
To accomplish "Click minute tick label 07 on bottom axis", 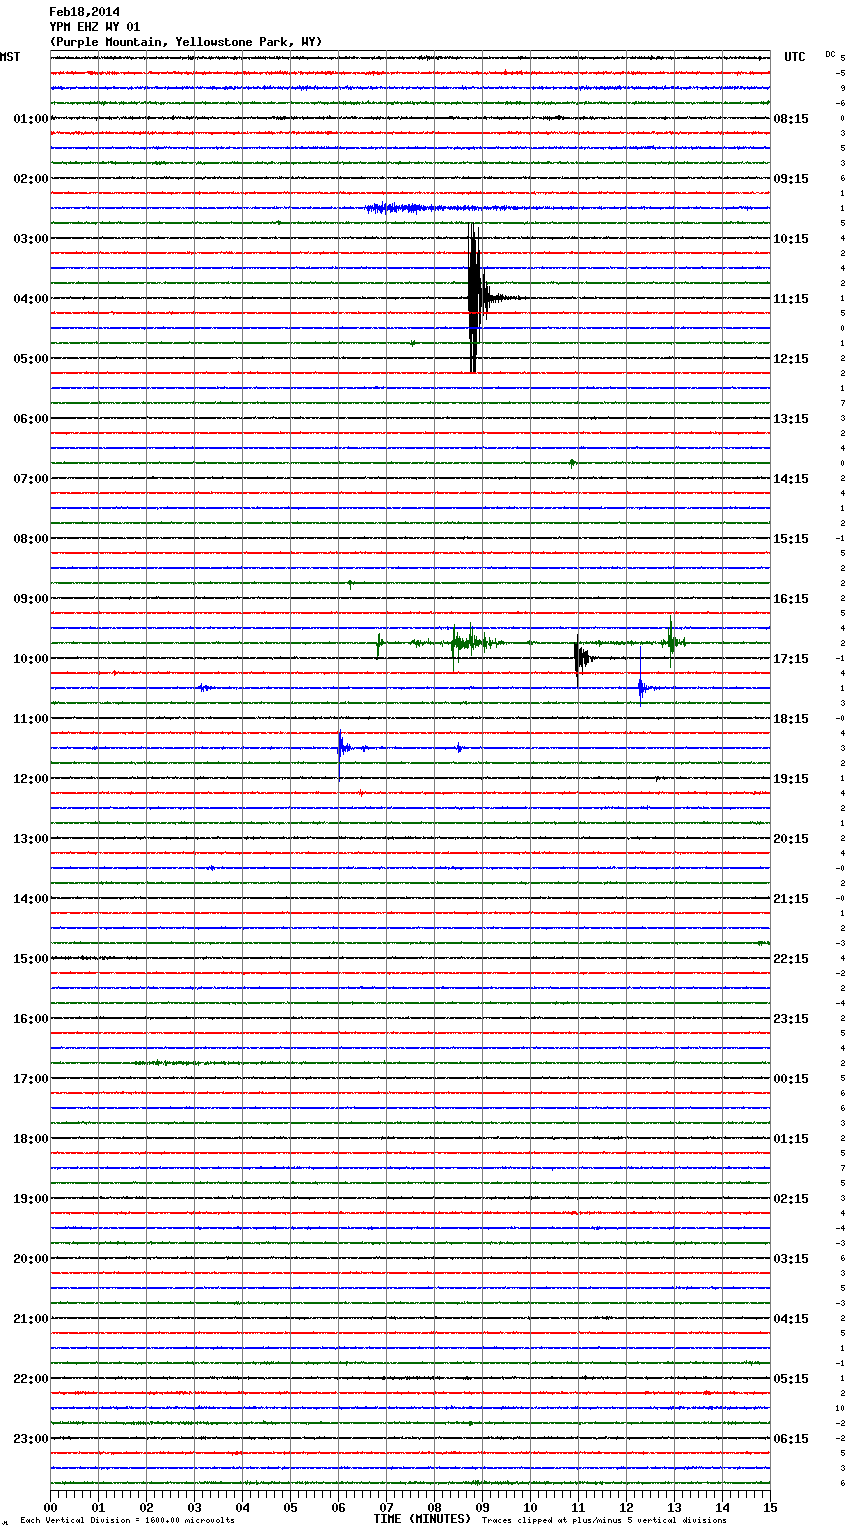I will point(386,1507).
